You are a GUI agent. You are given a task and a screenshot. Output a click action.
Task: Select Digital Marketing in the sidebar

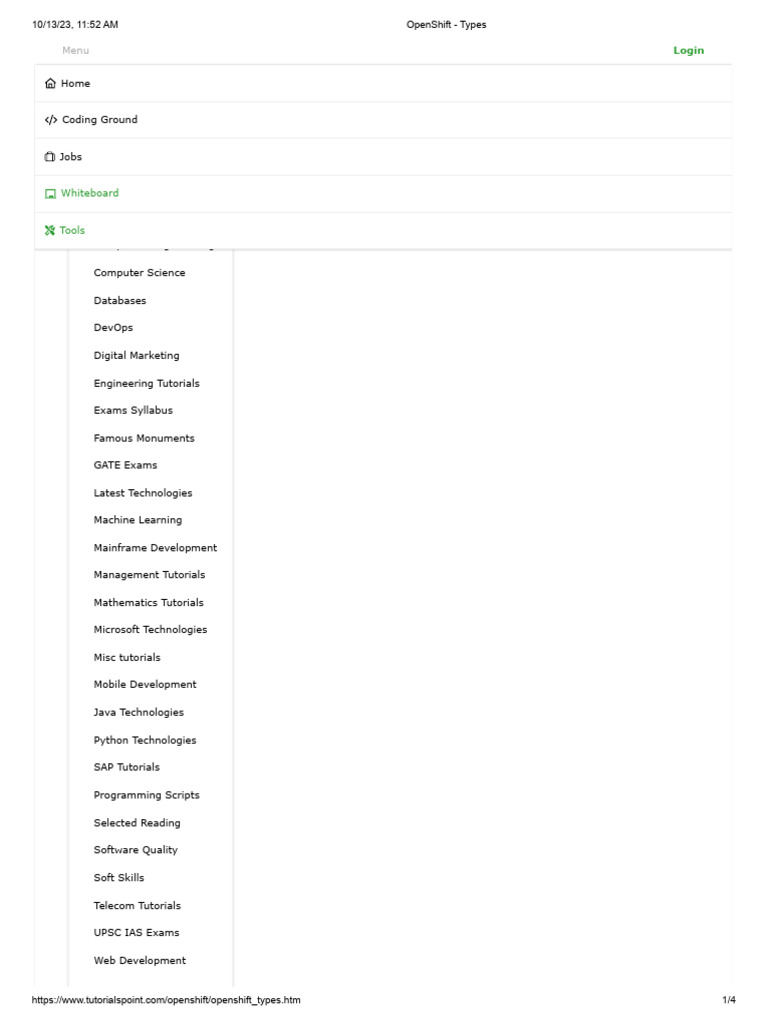(136, 356)
